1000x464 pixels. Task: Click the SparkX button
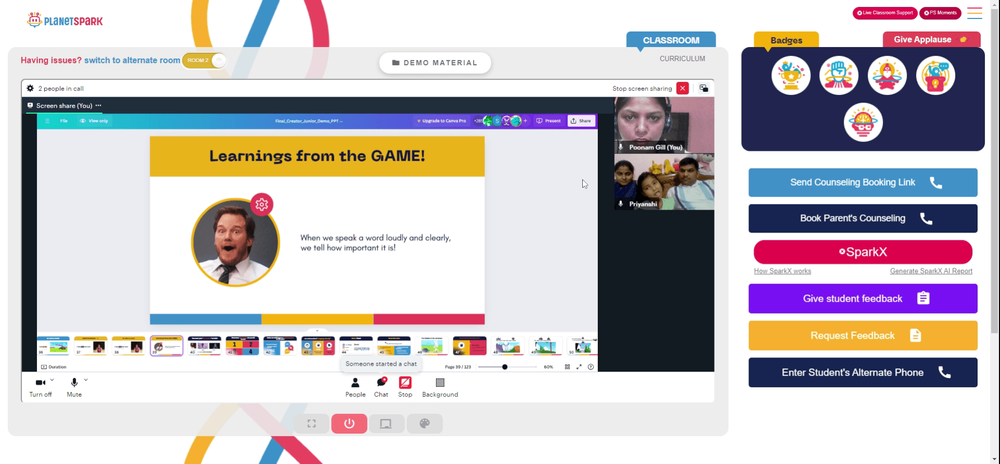click(863, 252)
